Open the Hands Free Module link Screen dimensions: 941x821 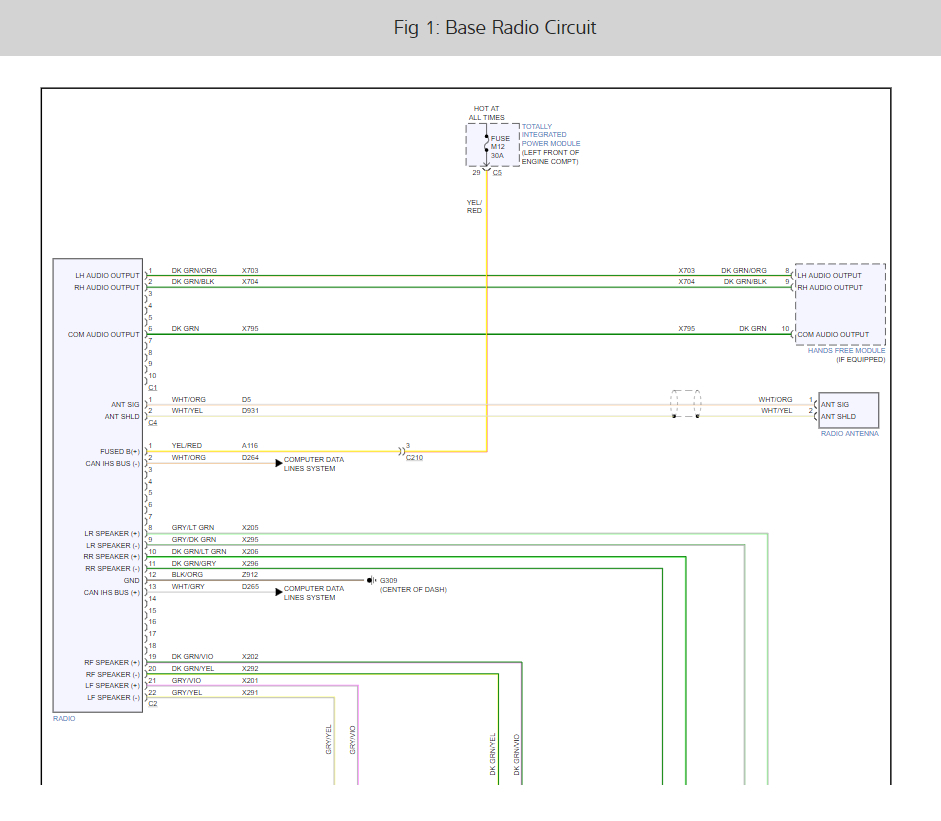point(846,350)
